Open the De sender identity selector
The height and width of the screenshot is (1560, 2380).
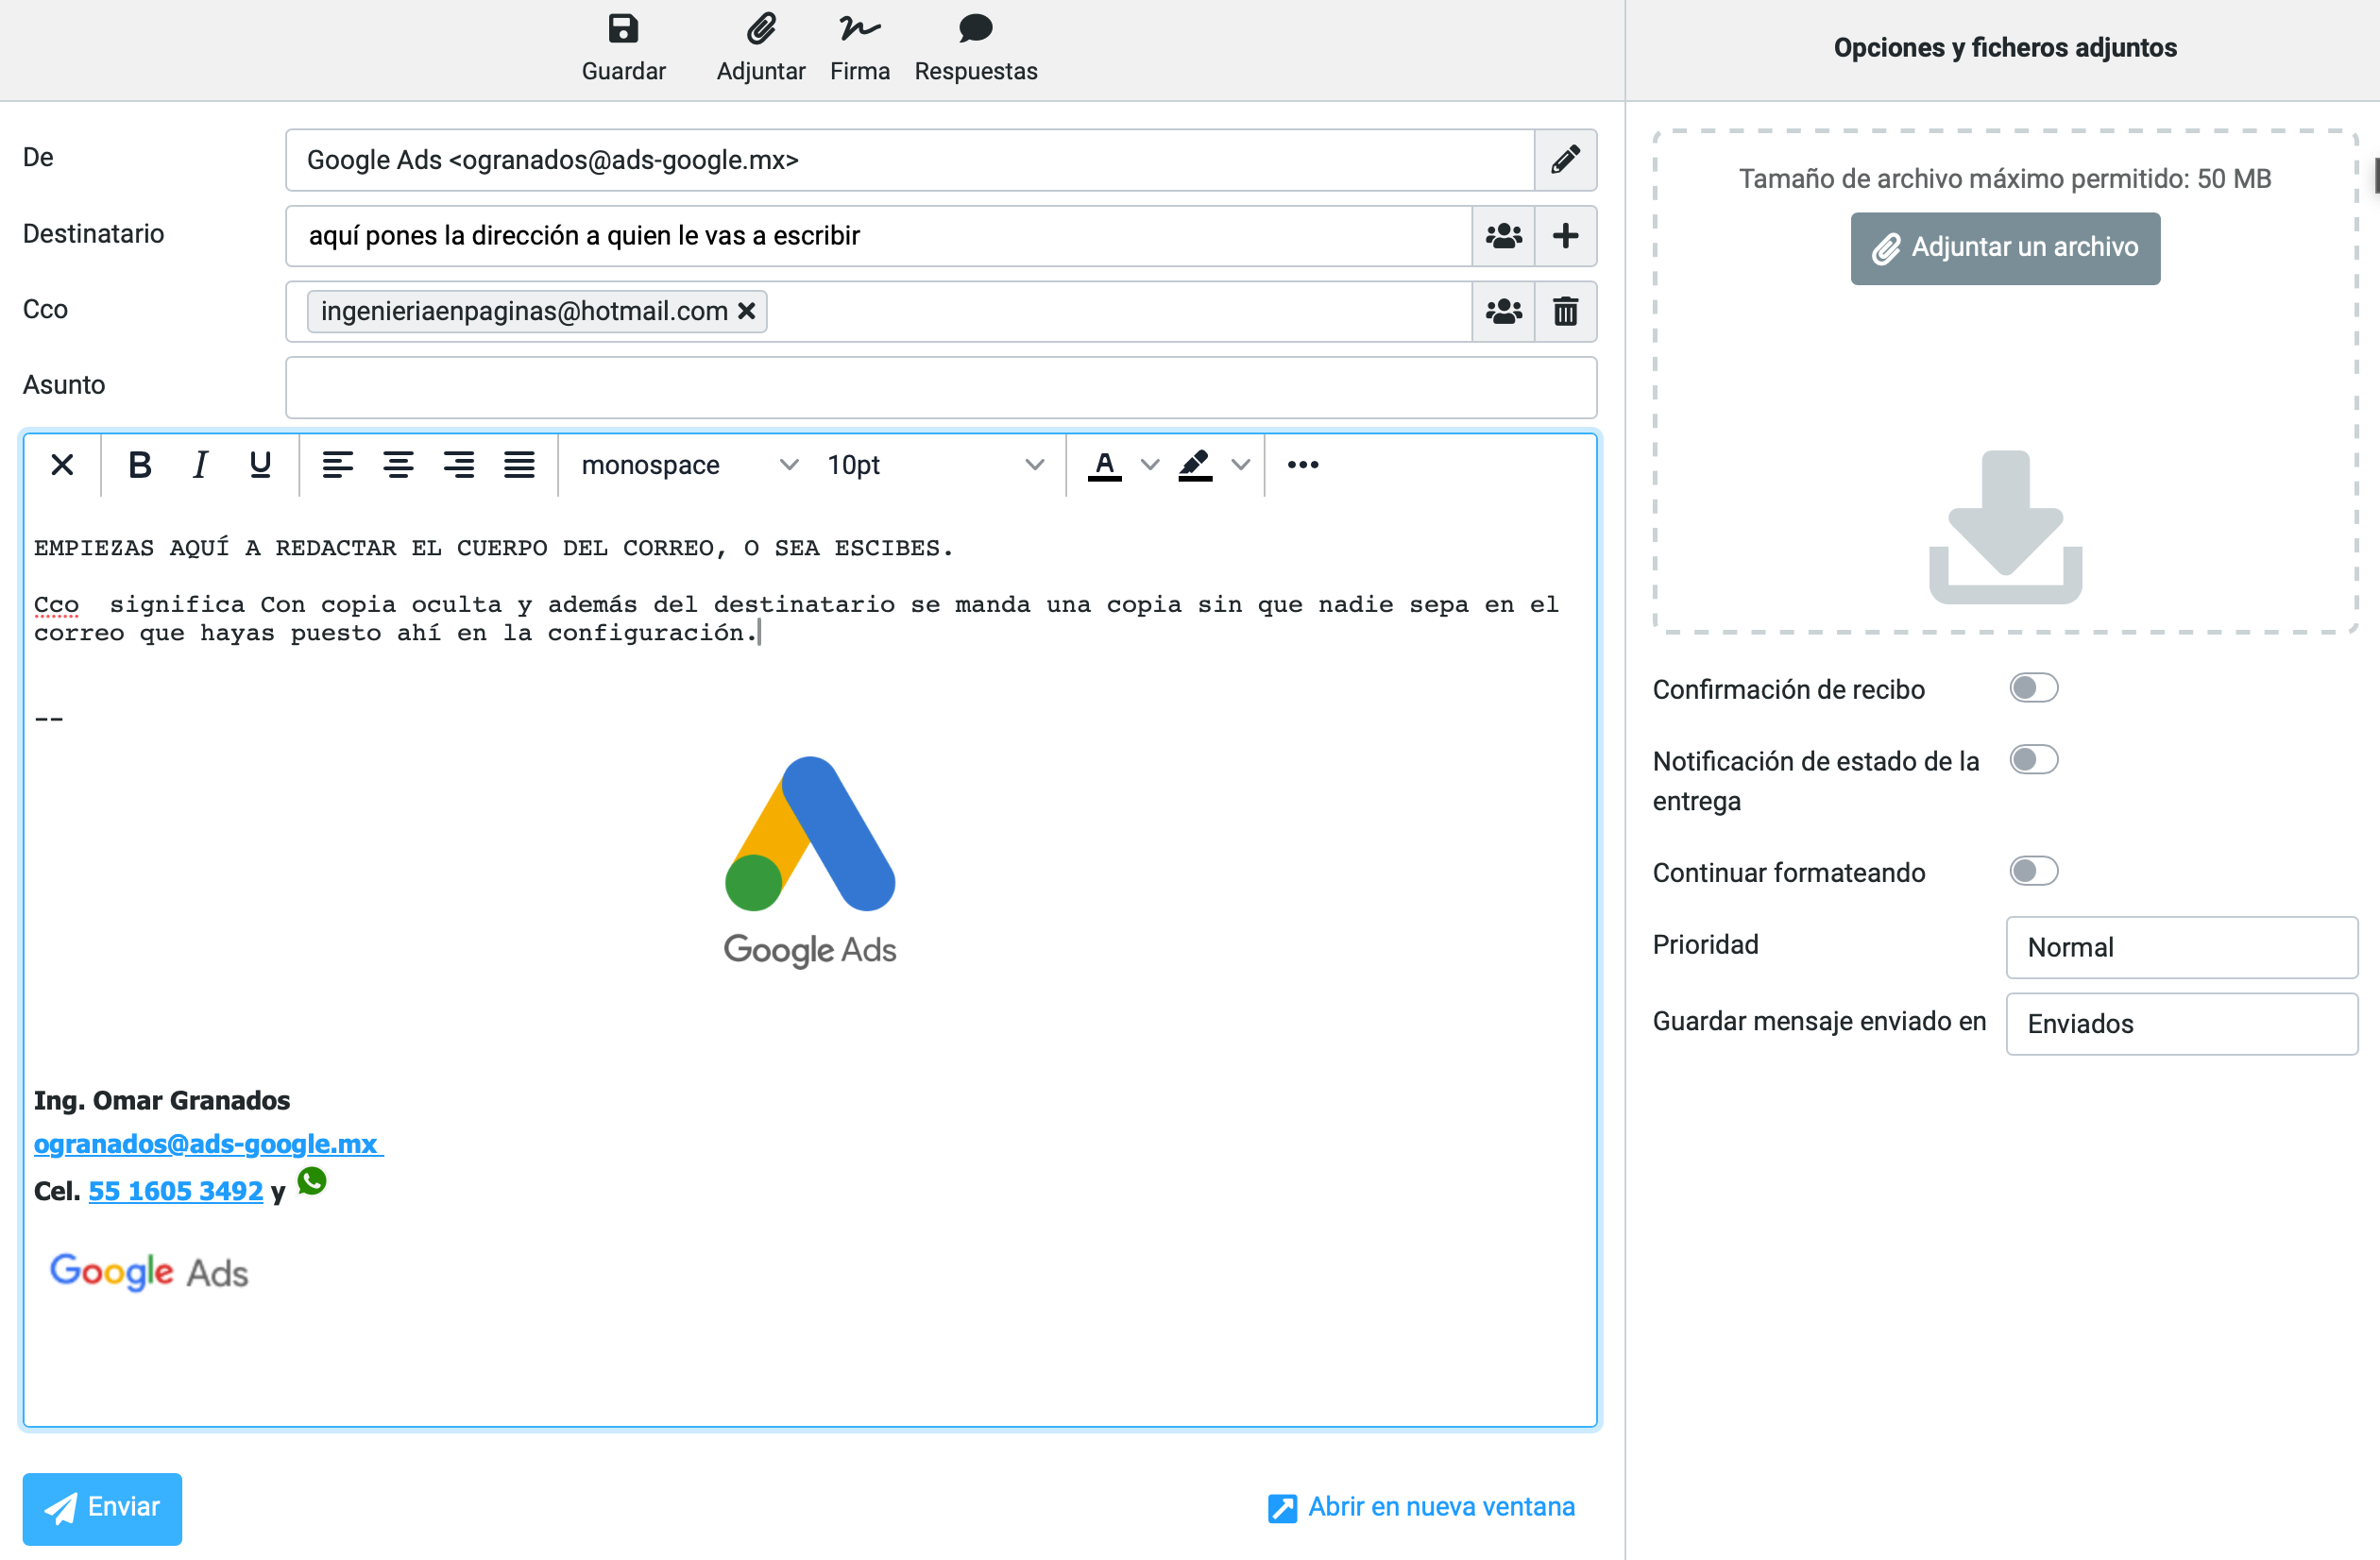click(x=910, y=160)
